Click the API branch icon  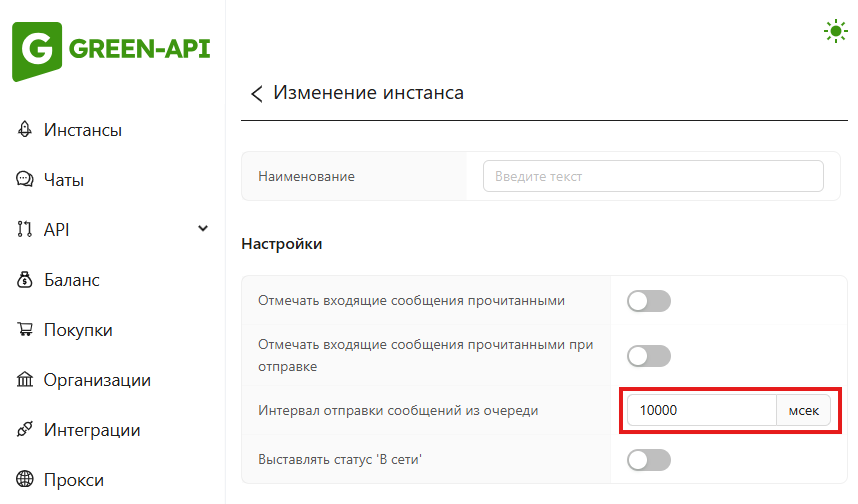[x=25, y=230]
